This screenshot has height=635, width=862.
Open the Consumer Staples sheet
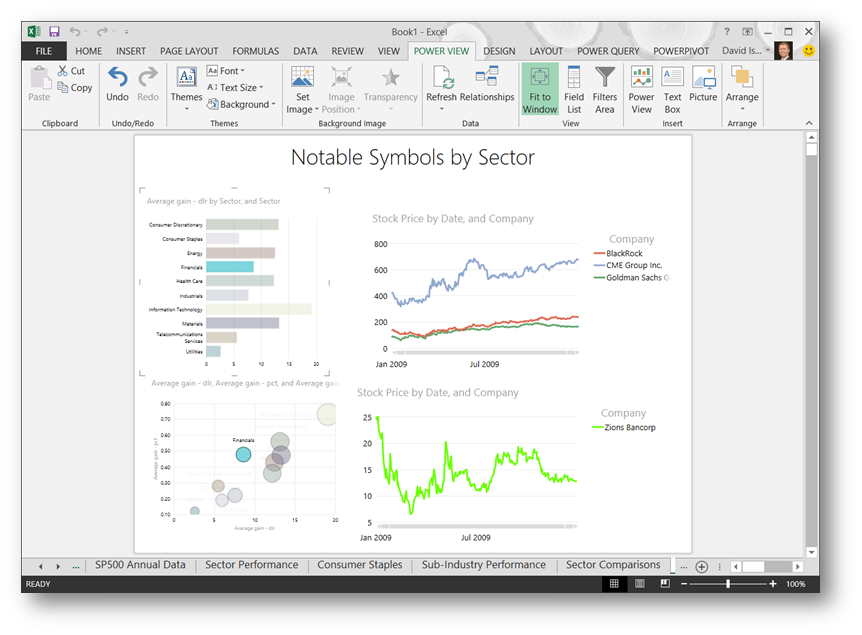tap(360, 565)
